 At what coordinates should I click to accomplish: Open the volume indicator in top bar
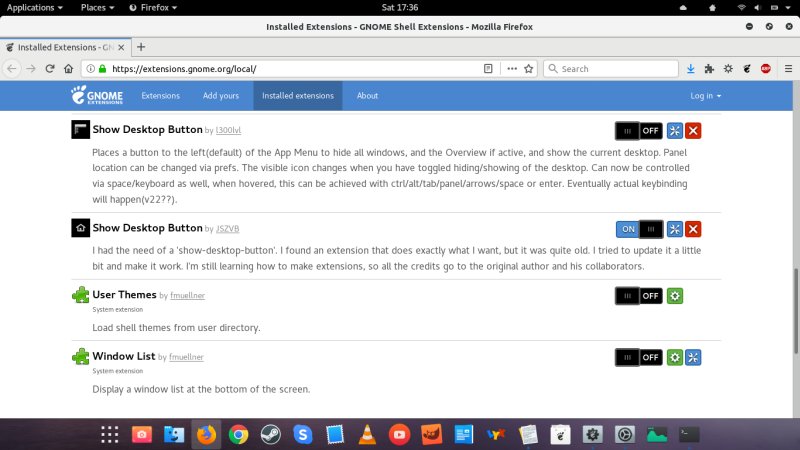point(758,7)
